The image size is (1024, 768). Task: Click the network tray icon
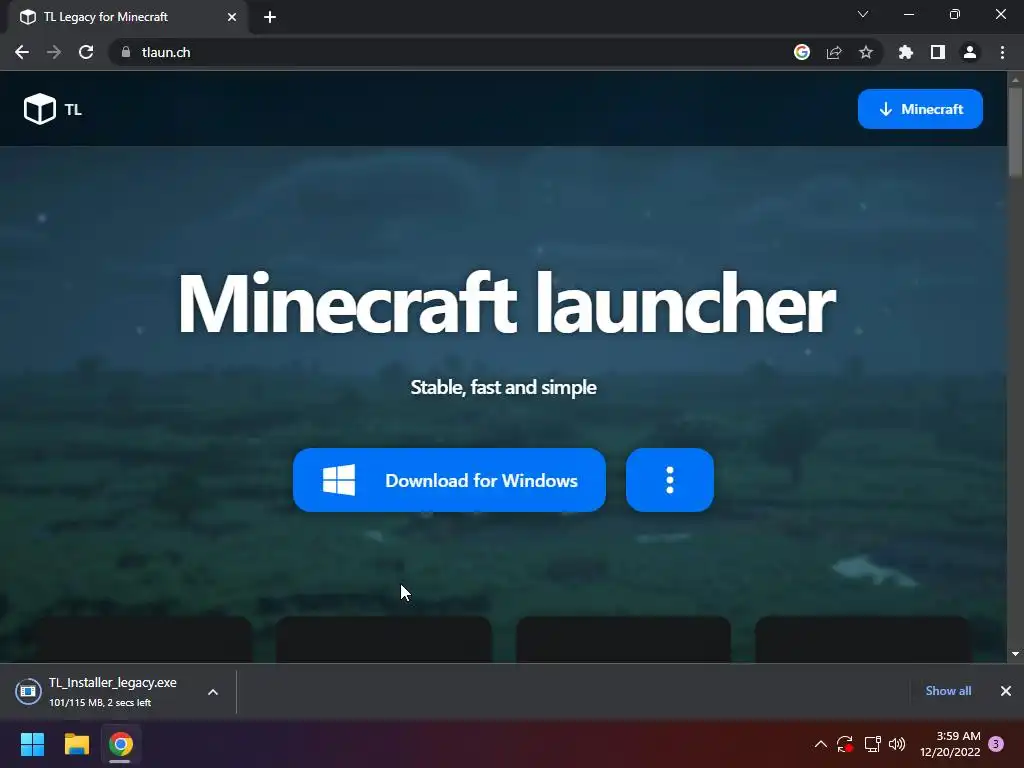[872, 744]
